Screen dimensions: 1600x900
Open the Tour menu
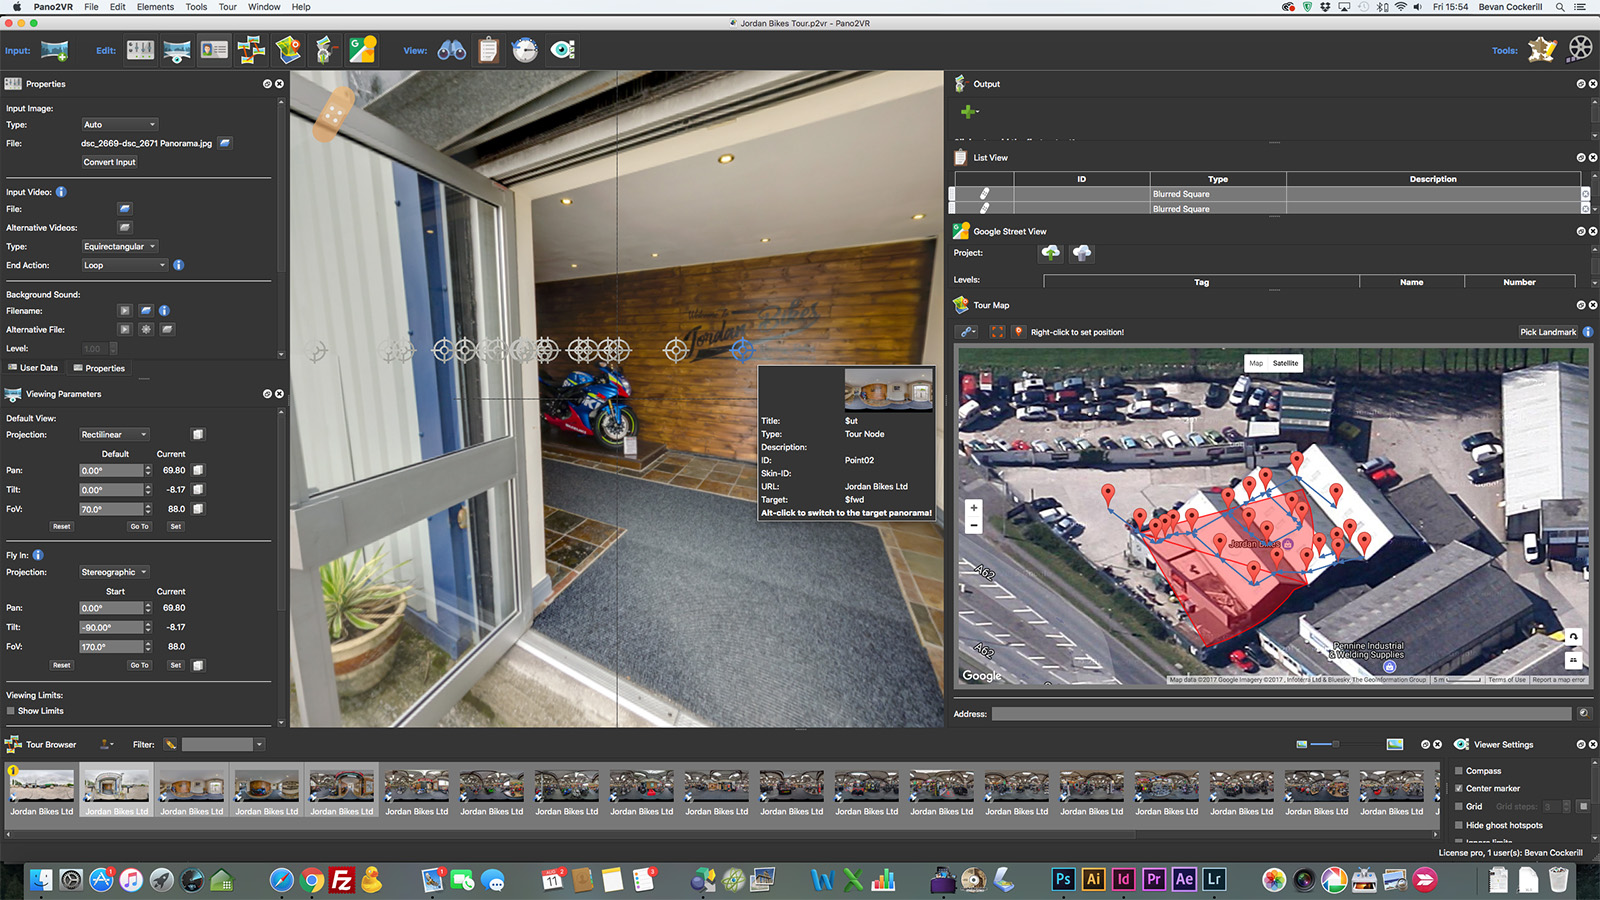point(227,7)
